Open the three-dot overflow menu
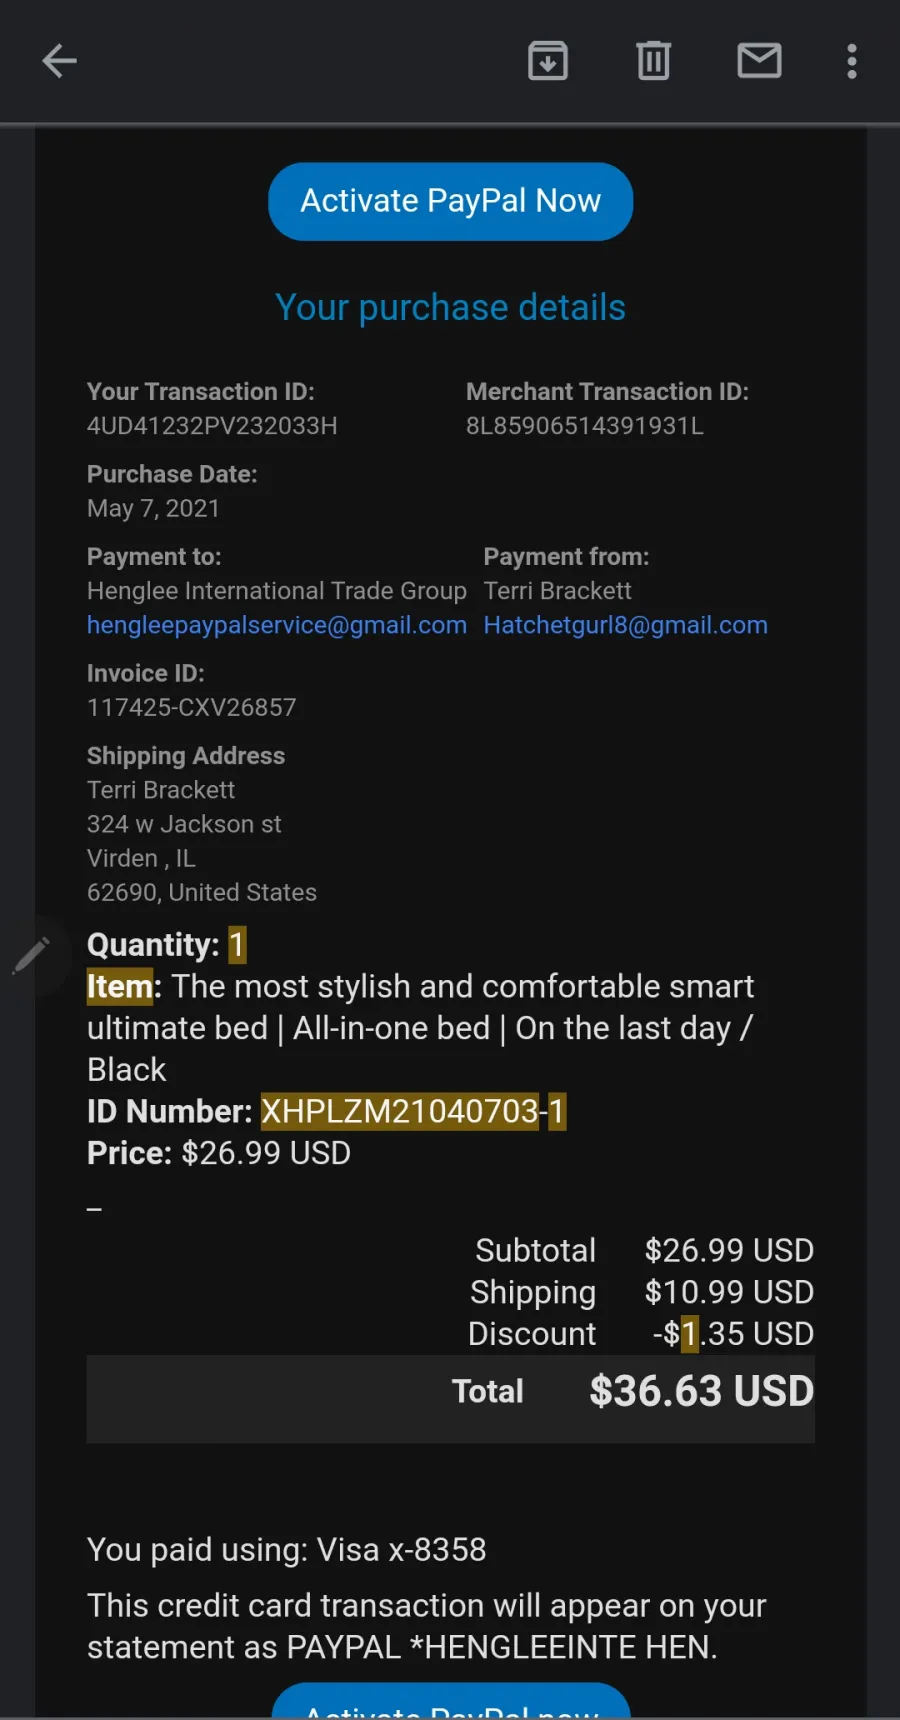 point(852,61)
